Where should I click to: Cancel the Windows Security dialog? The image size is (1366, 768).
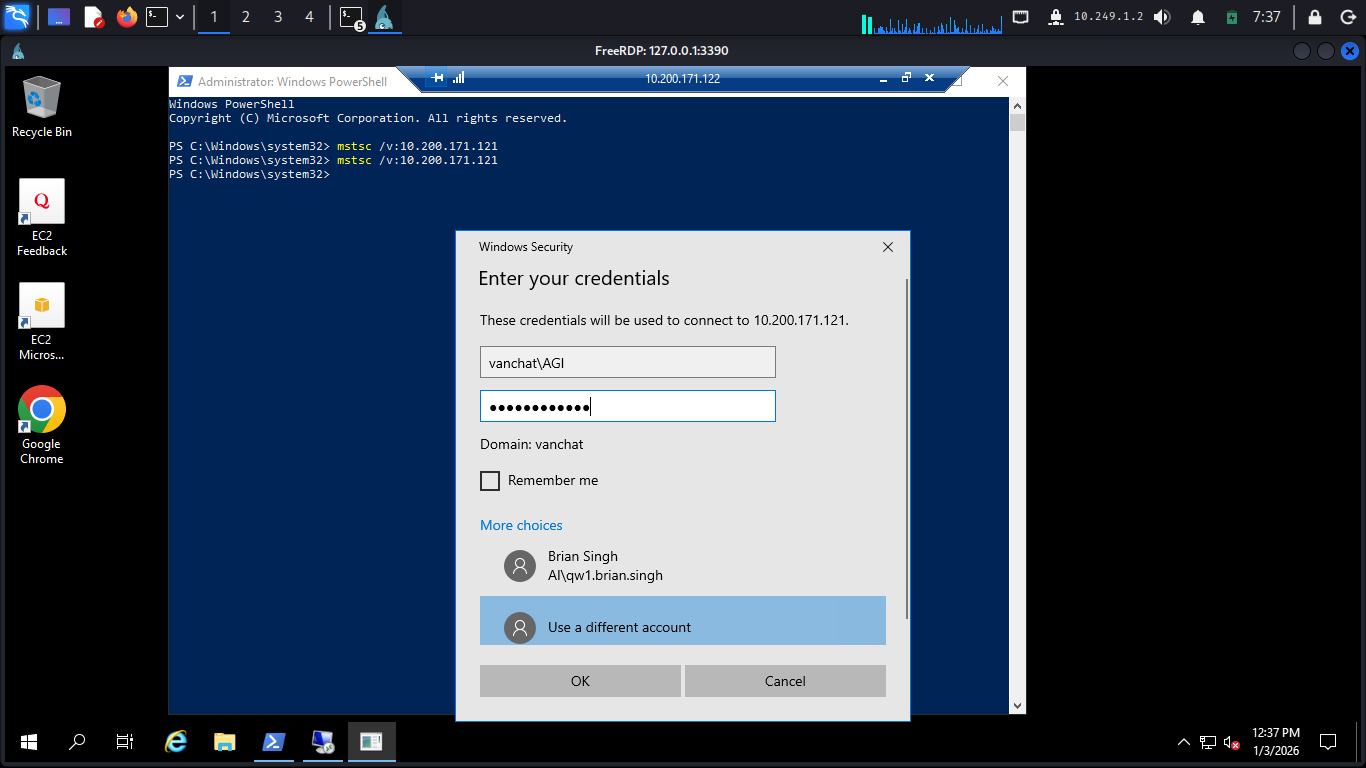coord(785,681)
